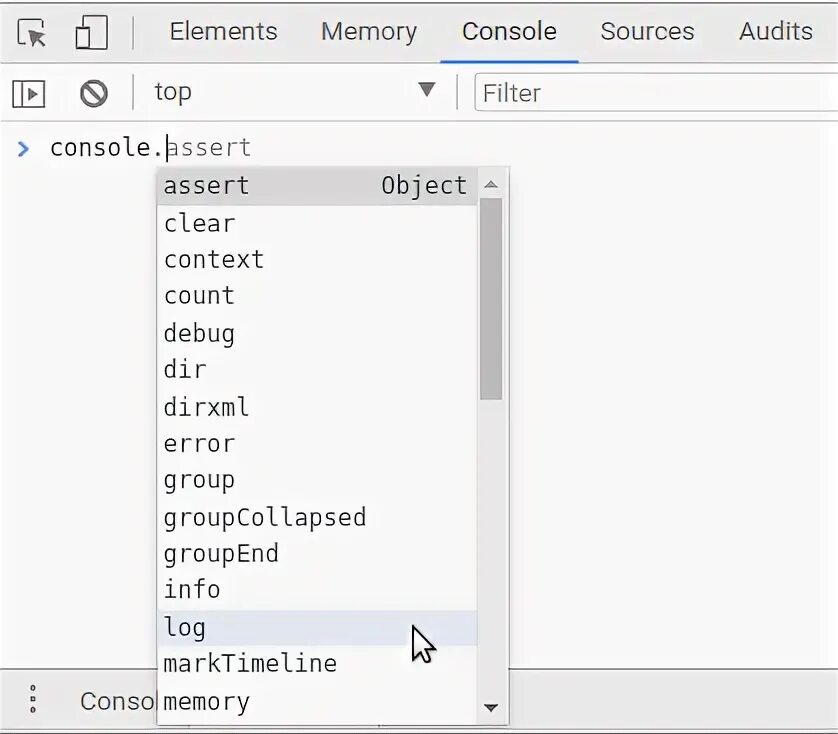Open the three-dot drawer menu

click(x=33, y=699)
